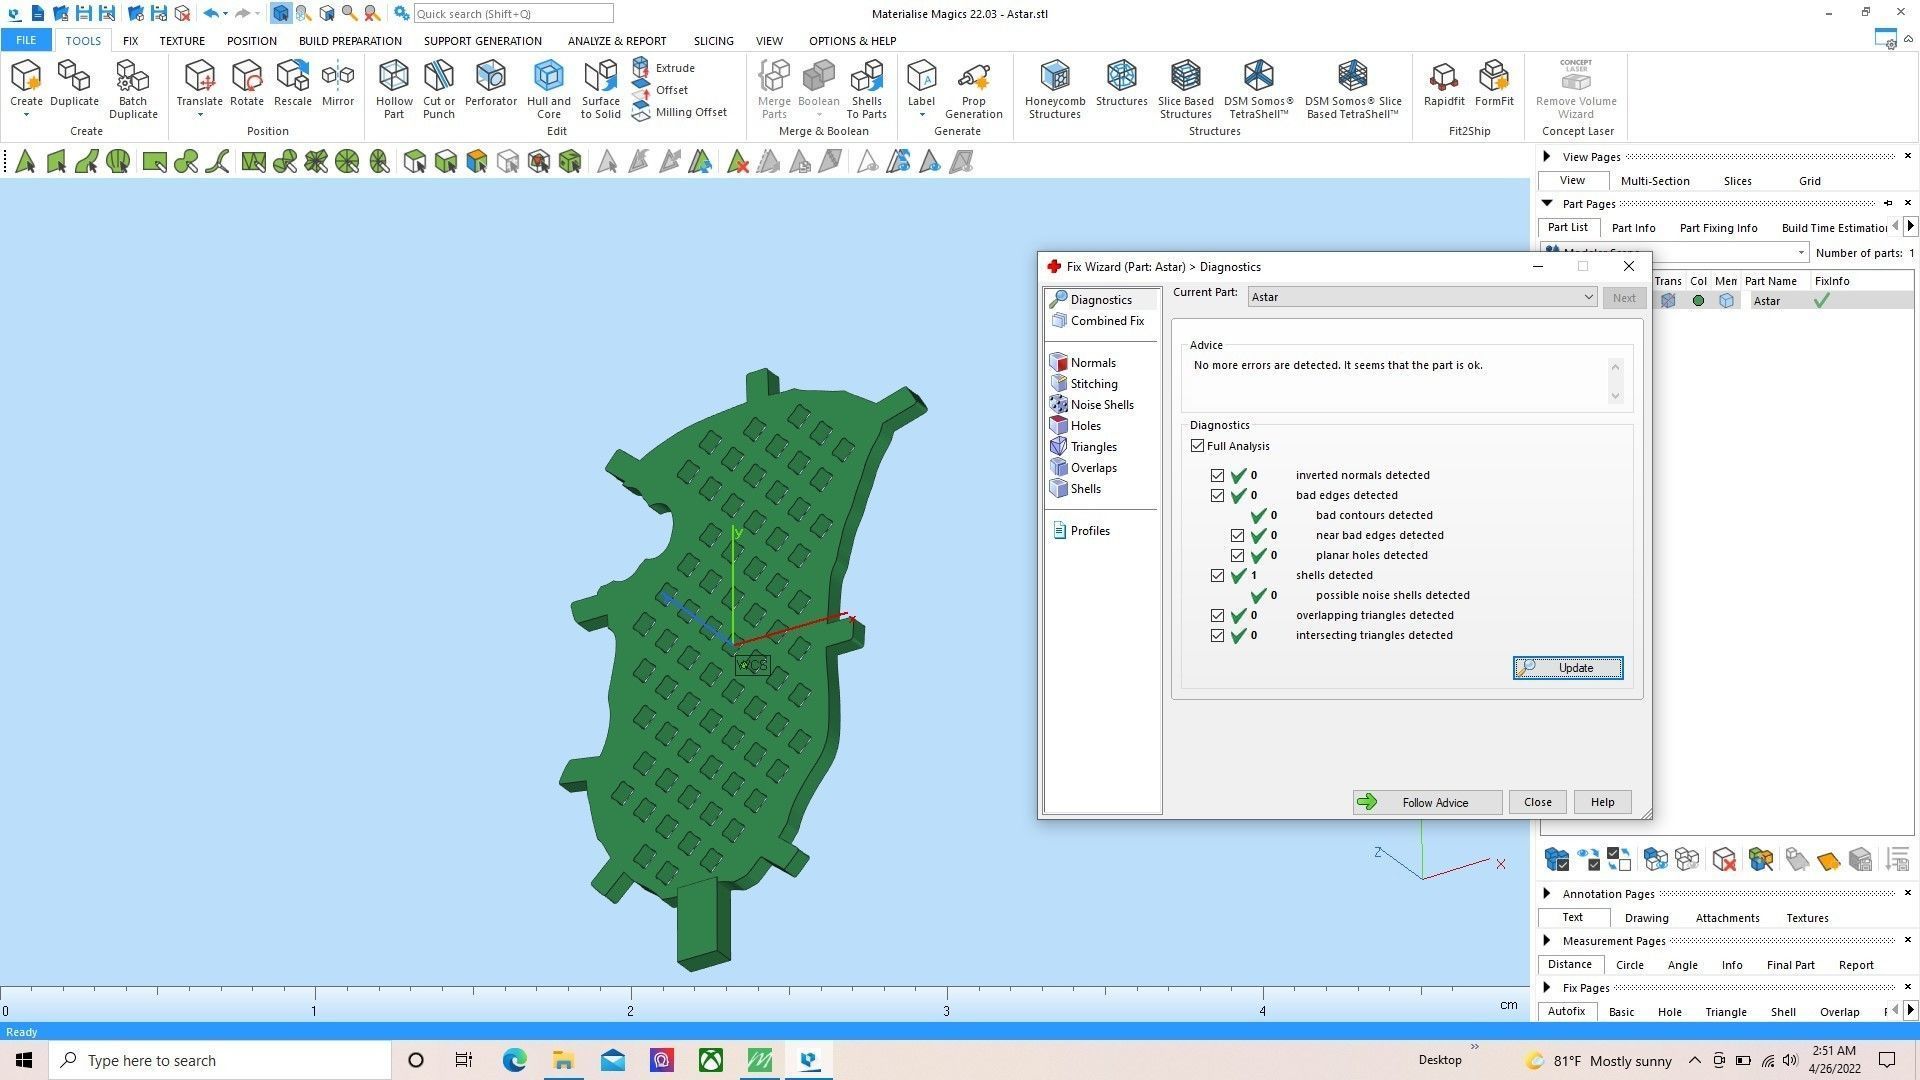Open Holes section in Fix Wizard
The height and width of the screenshot is (1080, 1920).
point(1085,426)
